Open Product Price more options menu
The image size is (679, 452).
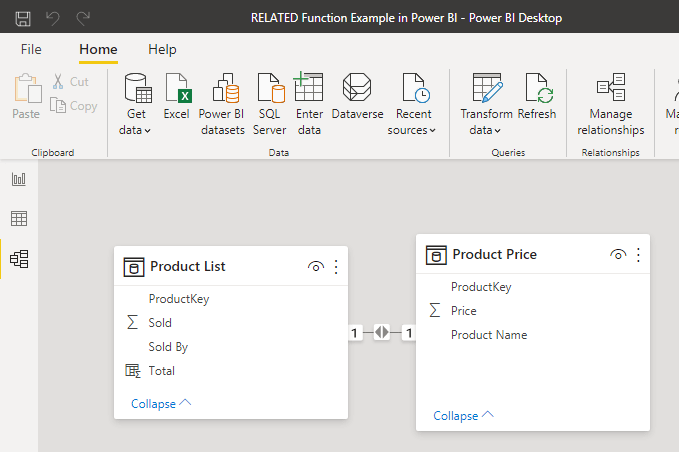coord(638,255)
